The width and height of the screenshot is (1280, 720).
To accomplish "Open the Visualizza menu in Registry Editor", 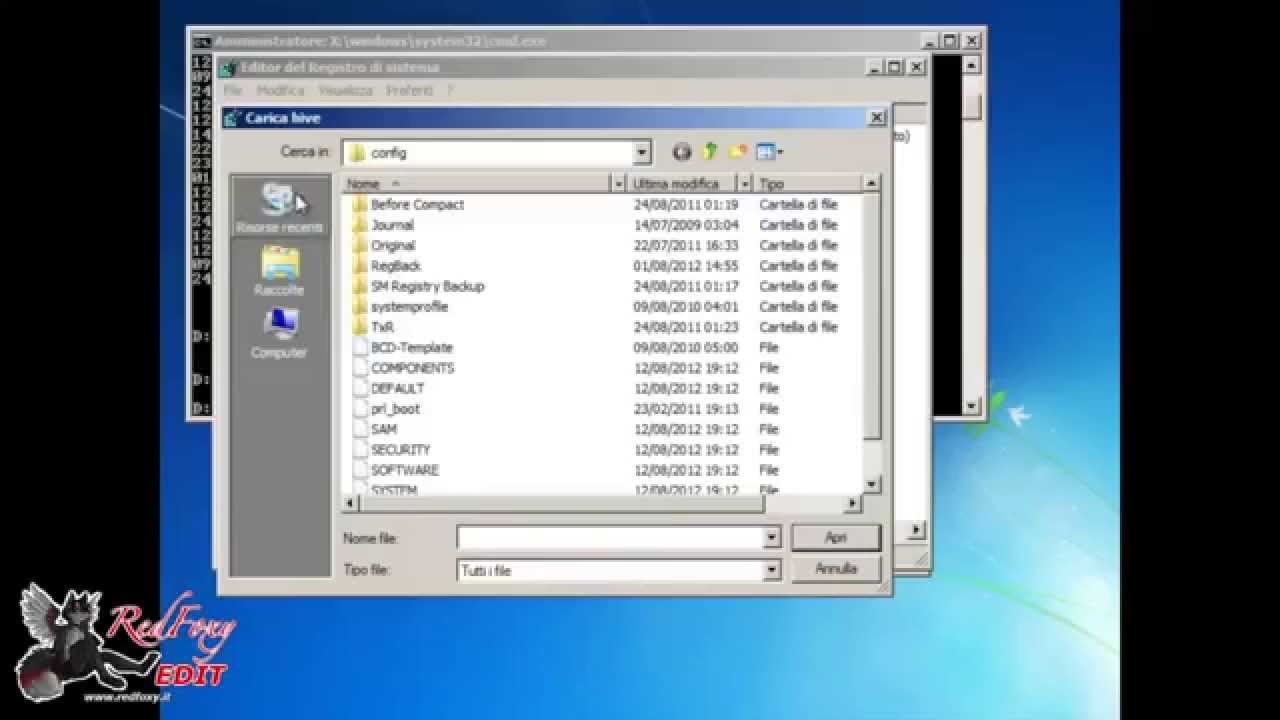I will [x=347, y=91].
